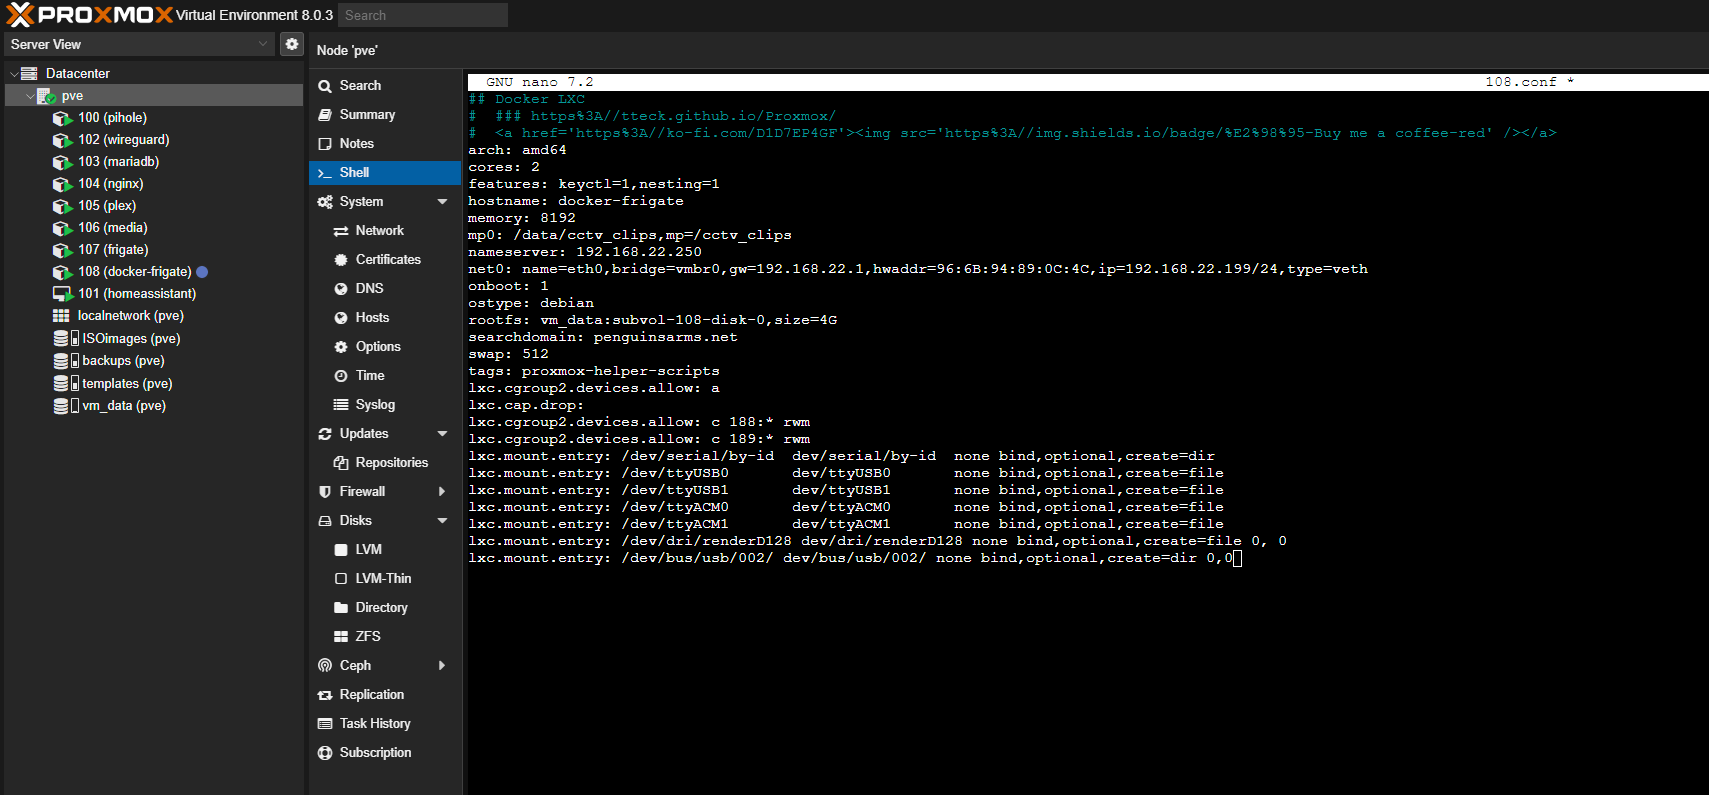Image resolution: width=1709 pixels, height=795 pixels.
Task: Open the Syslog list icon
Action: pyautogui.click(x=341, y=405)
